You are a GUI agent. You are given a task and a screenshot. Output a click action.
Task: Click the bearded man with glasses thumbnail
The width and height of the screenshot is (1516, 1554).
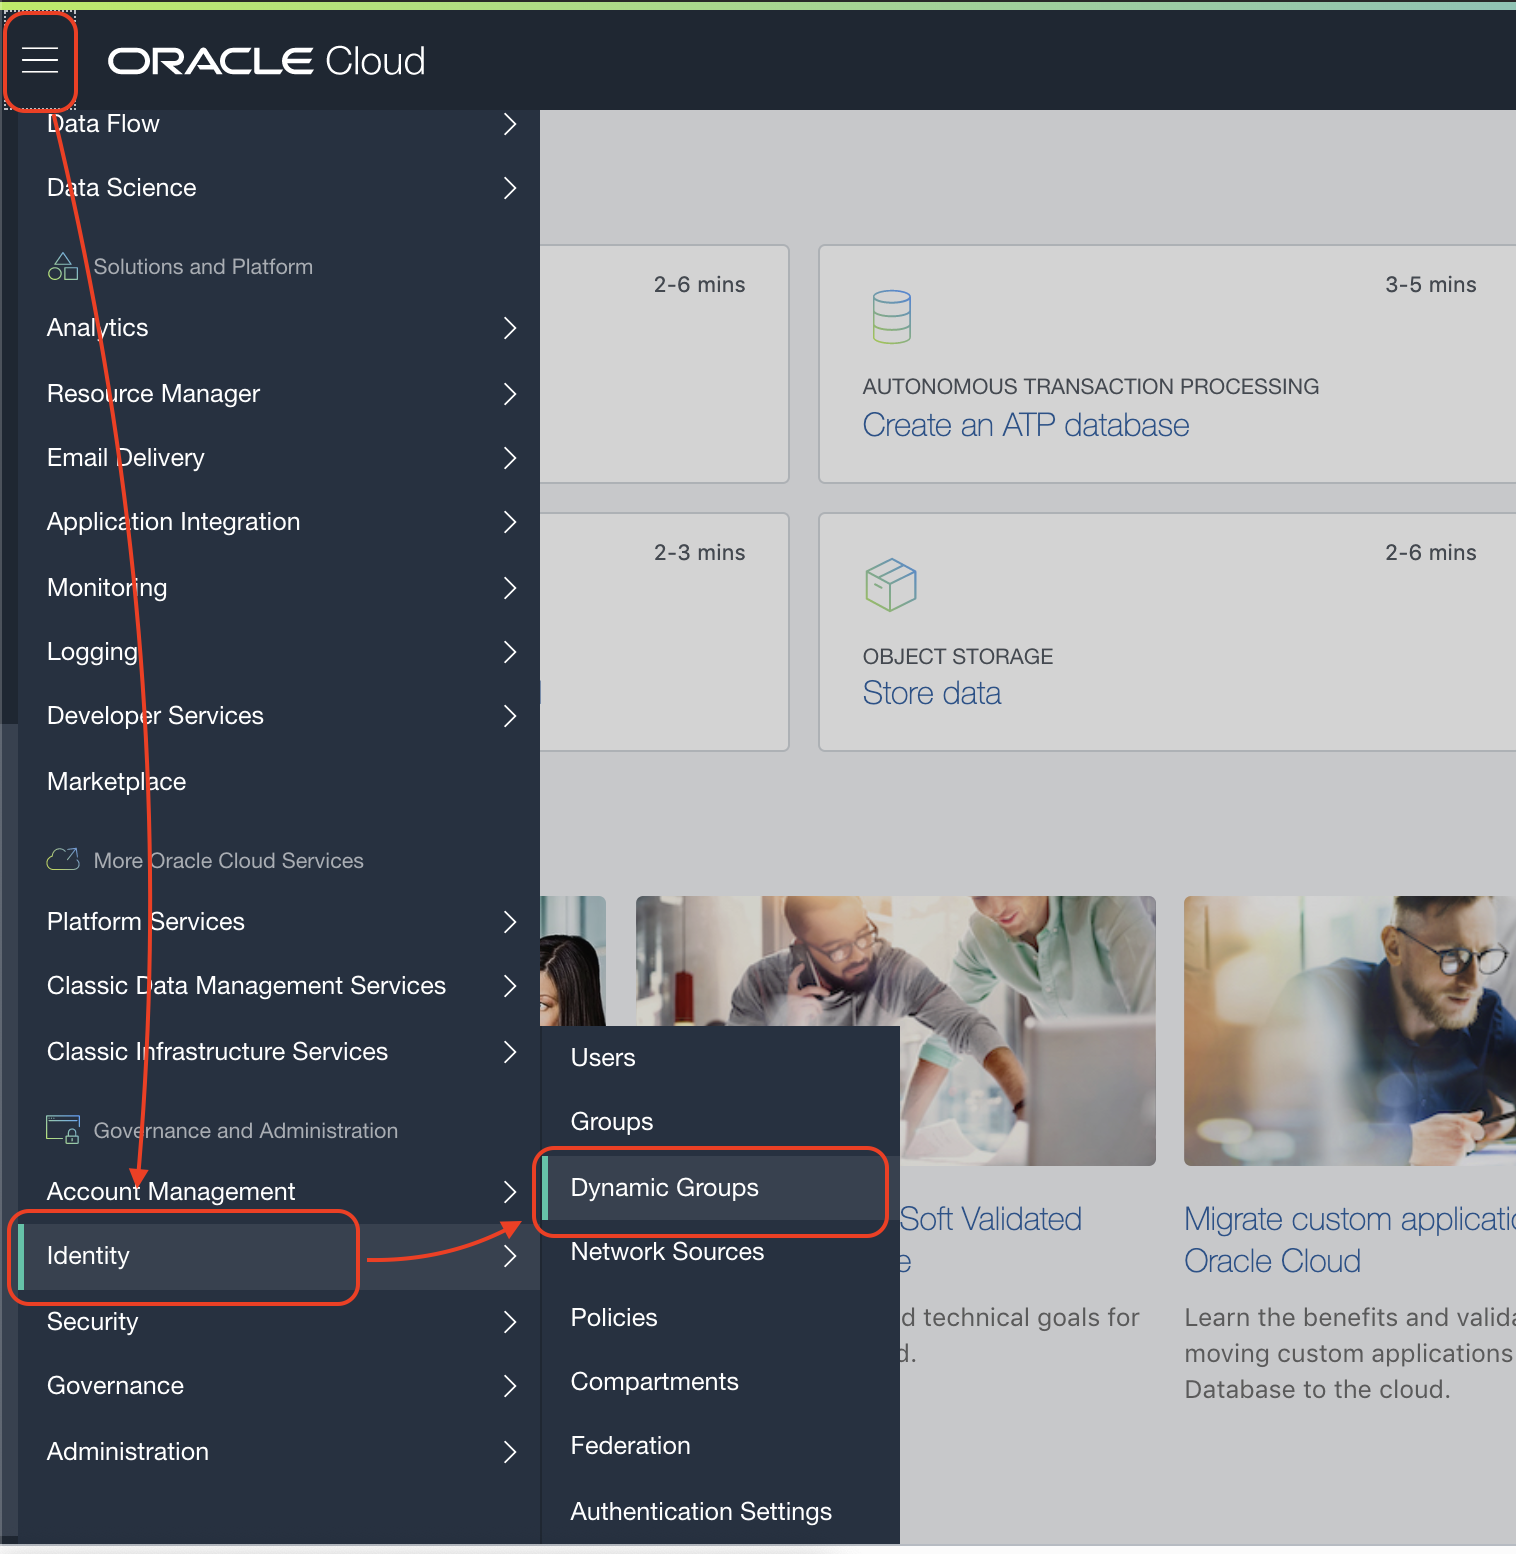click(x=1350, y=1031)
